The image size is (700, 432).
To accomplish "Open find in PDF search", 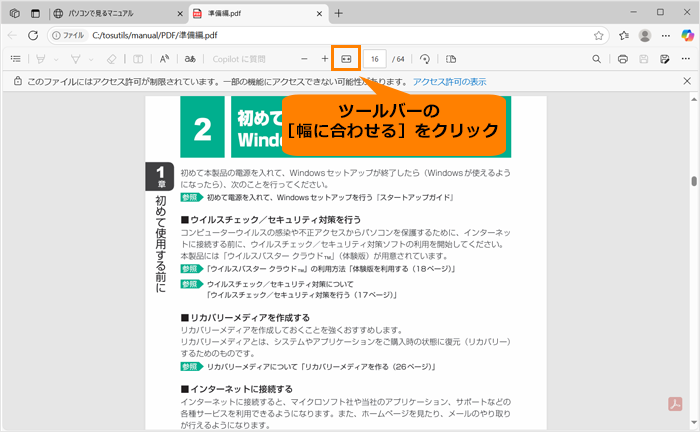I will pyautogui.click(x=596, y=59).
